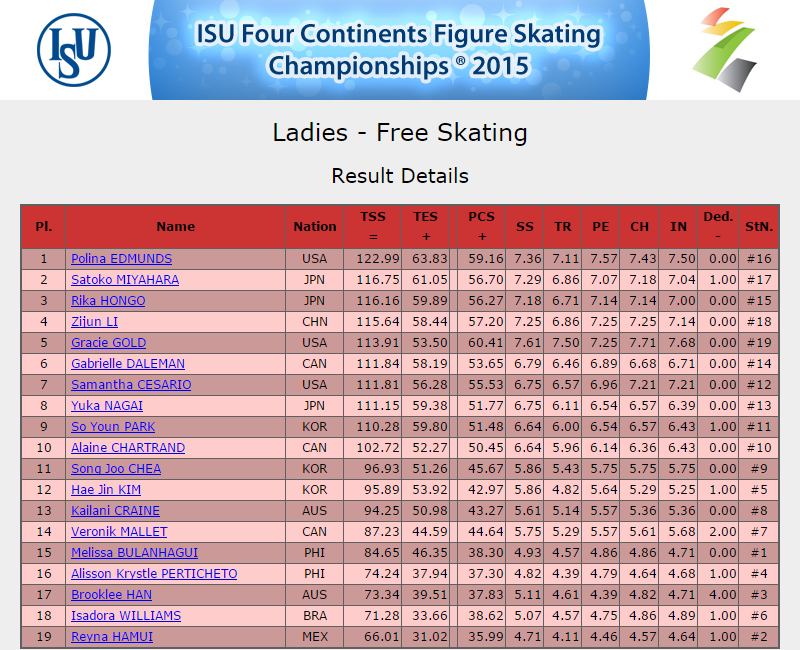Image resolution: width=800 pixels, height=650 pixels.
Task: Open Rika HONGO details link
Action: pyautogui.click(x=108, y=301)
